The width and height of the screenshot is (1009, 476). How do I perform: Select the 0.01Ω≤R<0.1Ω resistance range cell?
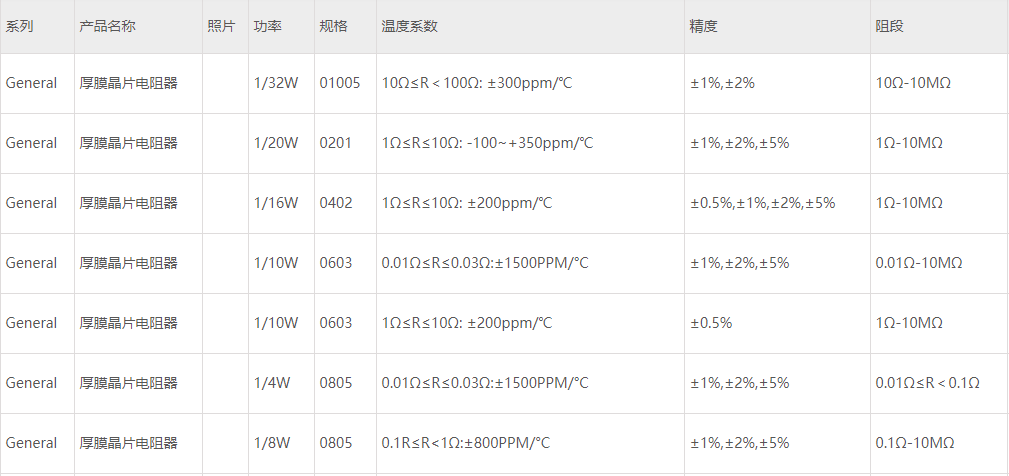click(x=927, y=383)
